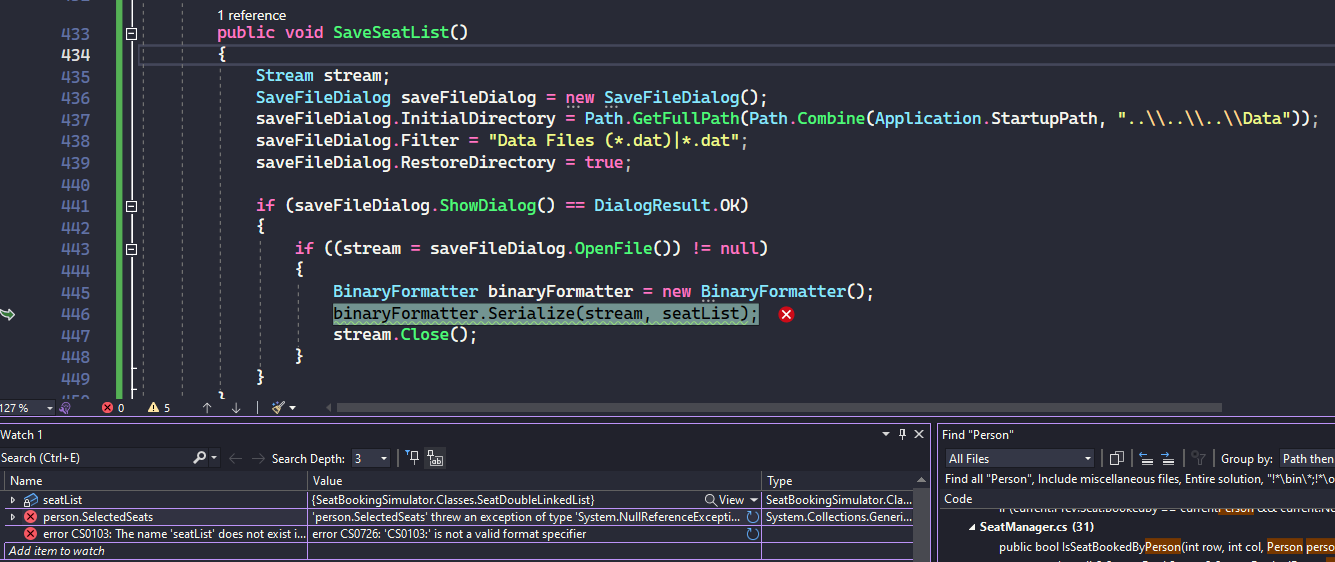This screenshot has width=1335, height=562.
Task: Collapse the if stream block on line 443
Action: [130, 248]
